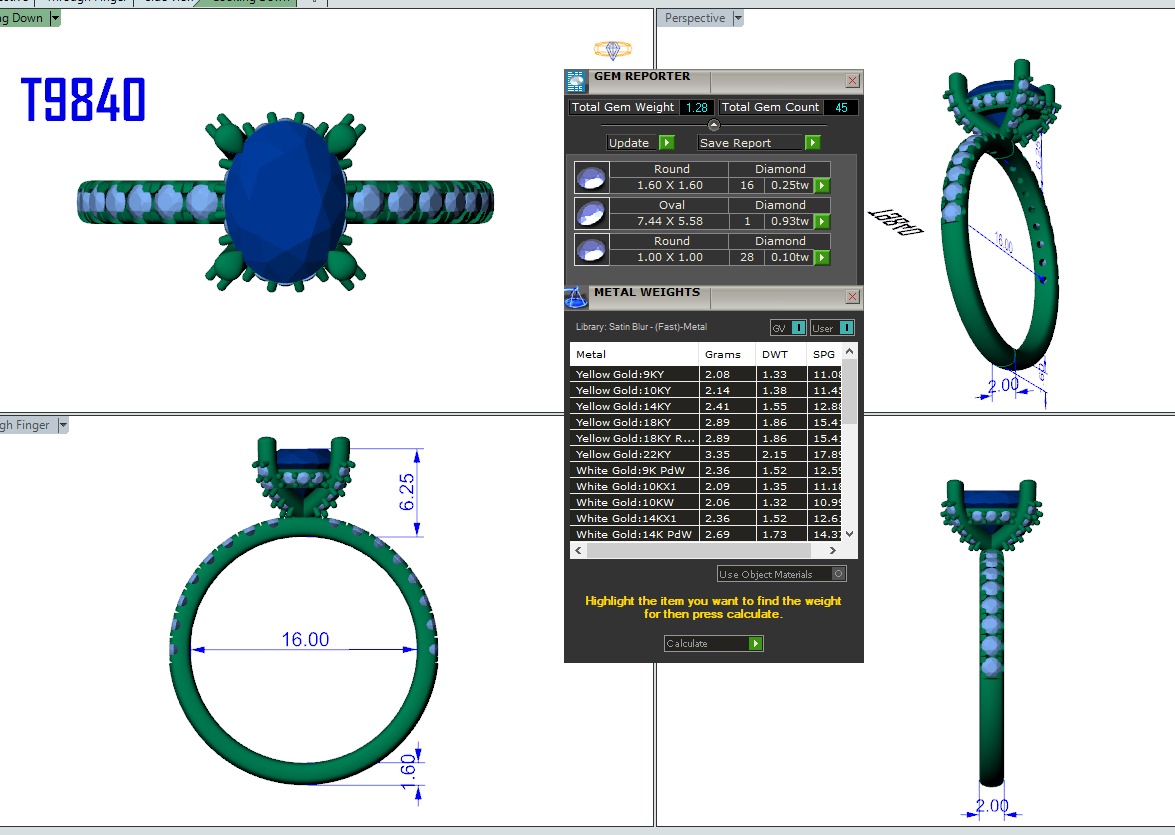The height and width of the screenshot is (835, 1175).
Task: Click the green arrow next to Update
Action: 666,143
